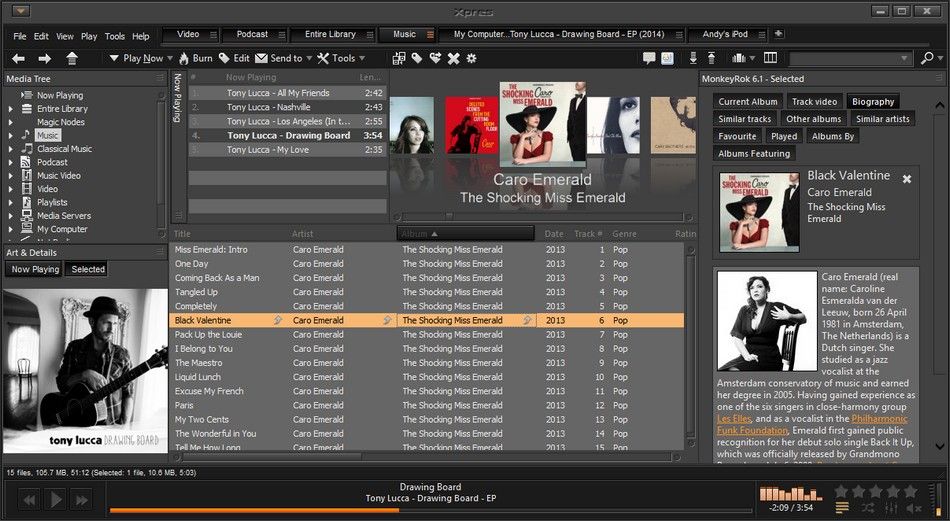950x521 pixels.
Task: Select 'Tony Lucca - Nashville' in Now Playing
Action: coord(287,107)
